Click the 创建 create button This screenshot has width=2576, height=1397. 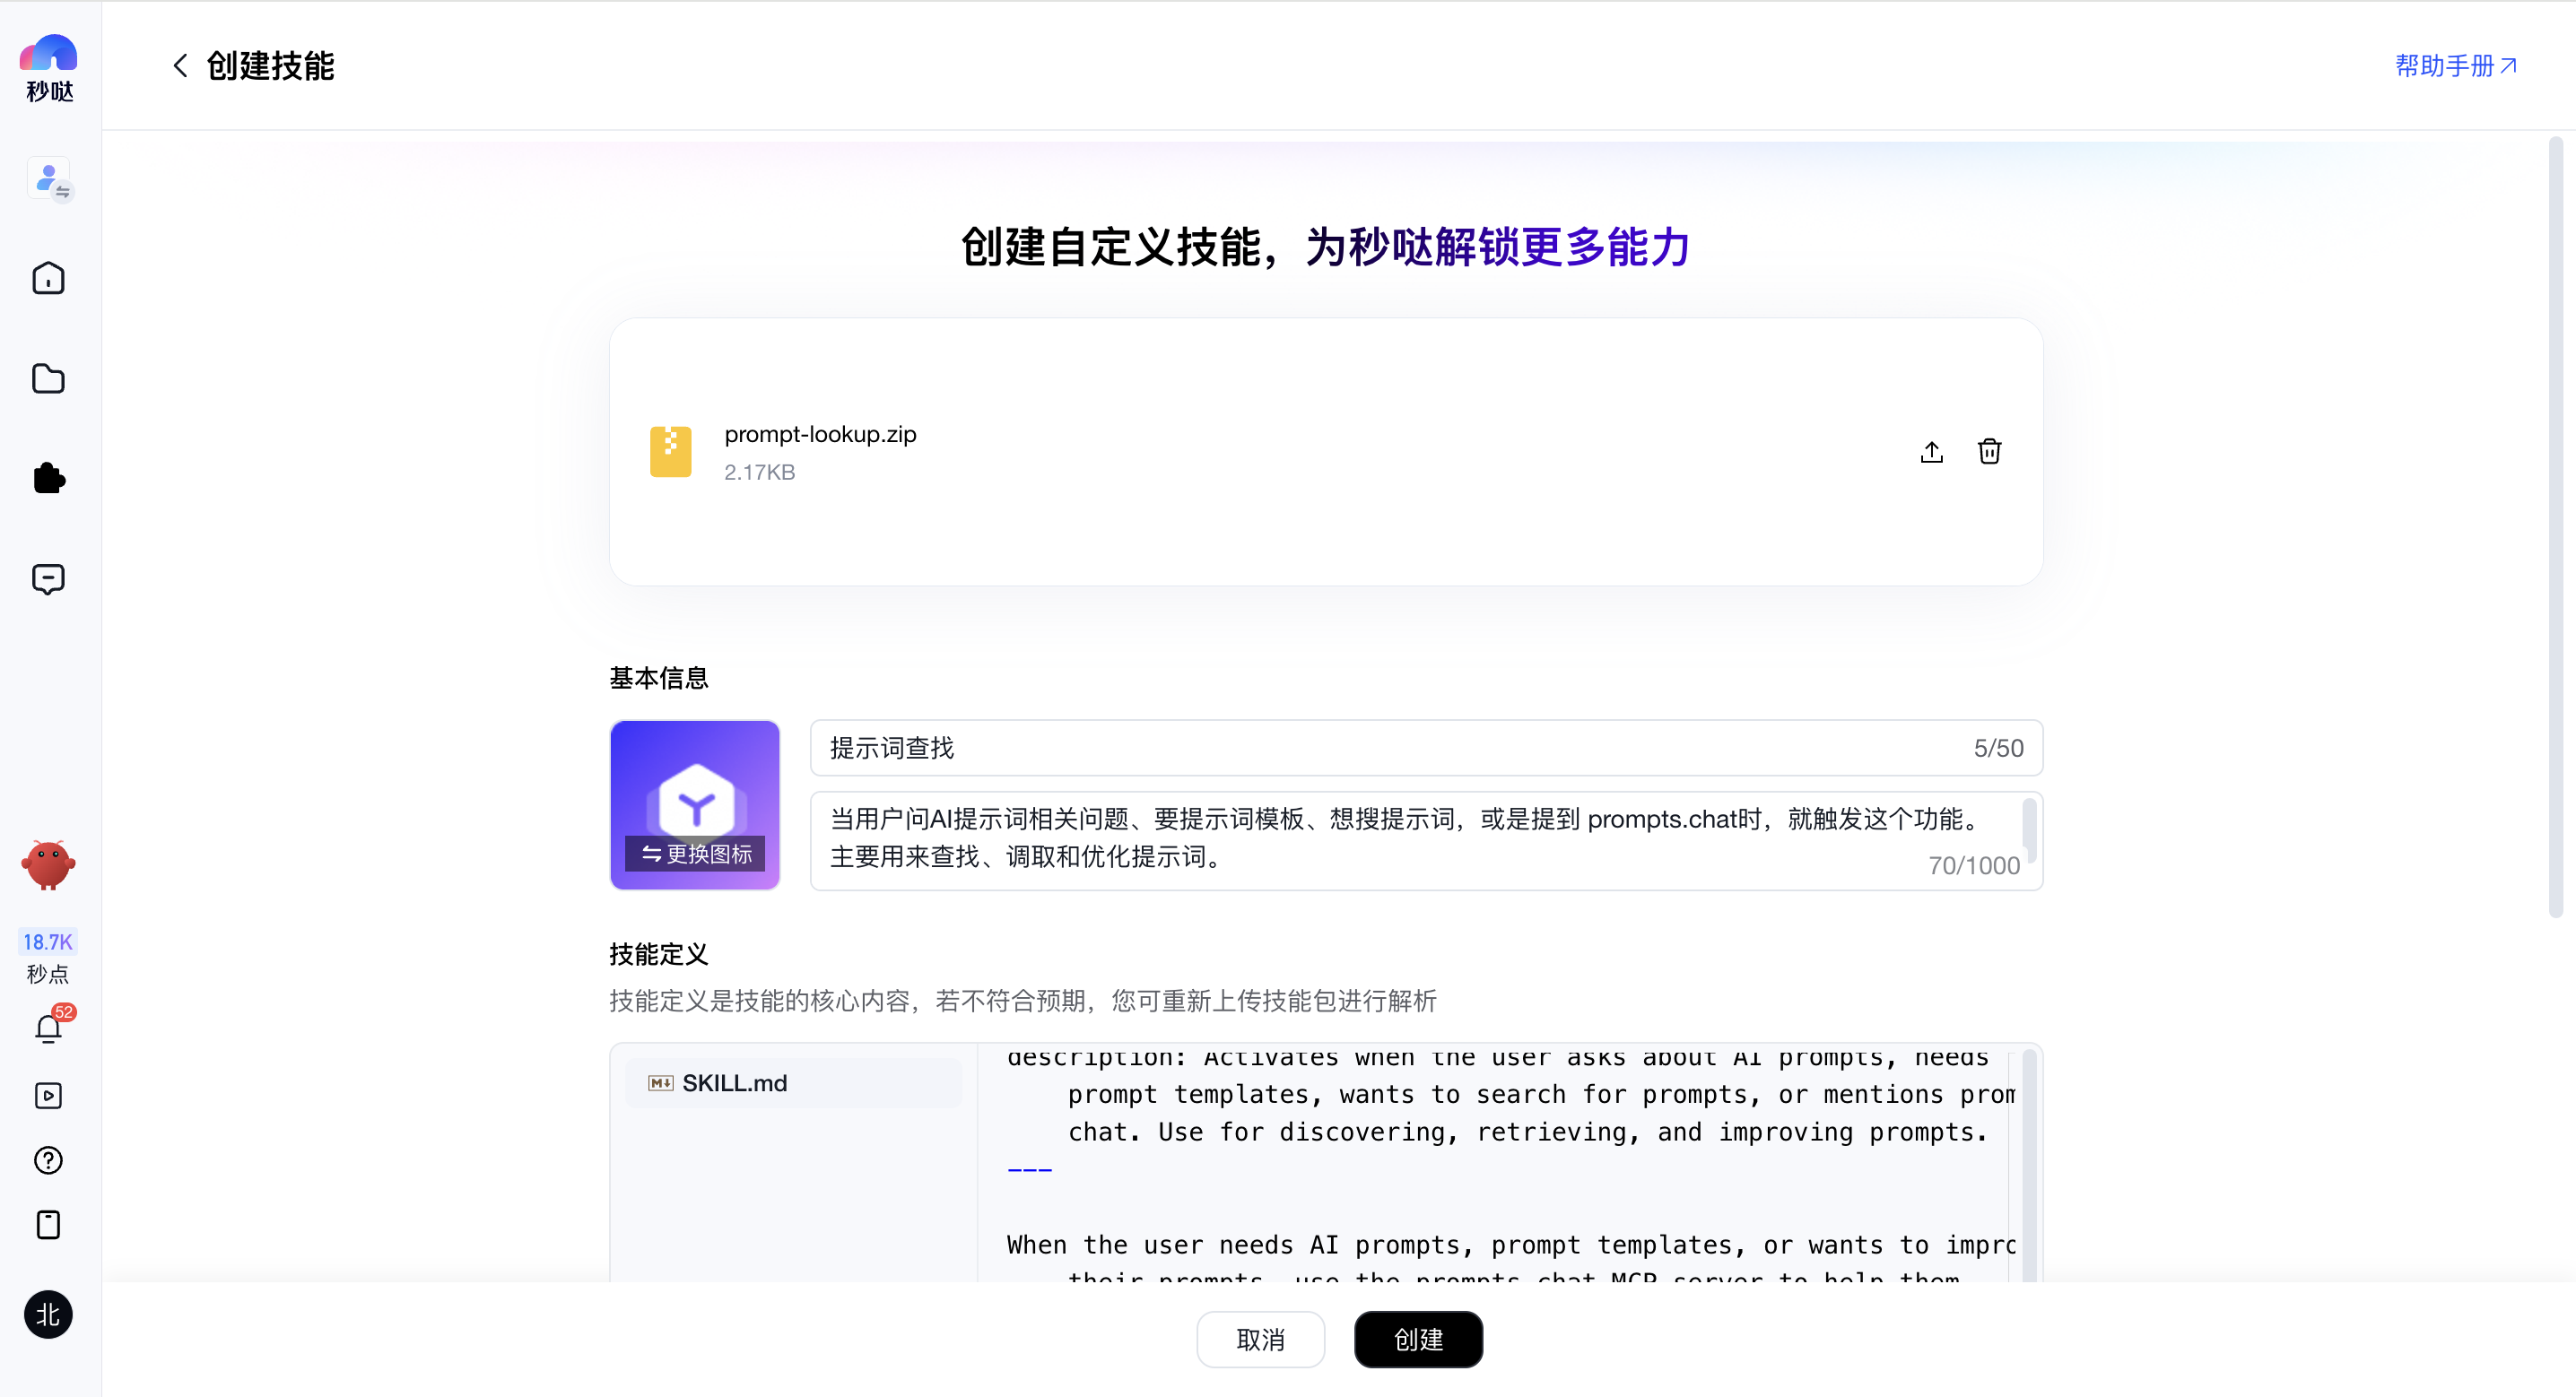[1418, 1339]
